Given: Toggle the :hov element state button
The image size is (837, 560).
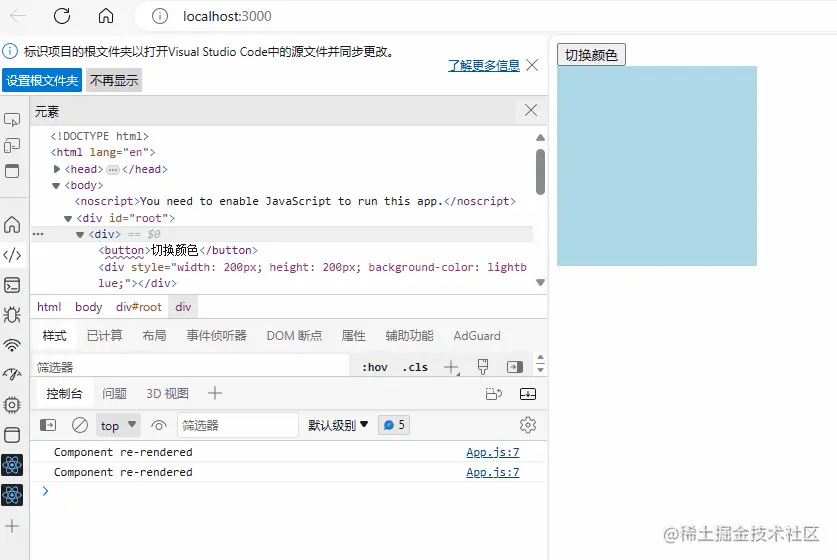Looking at the screenshot, I should pyautogui.click(x=375, y=367).
